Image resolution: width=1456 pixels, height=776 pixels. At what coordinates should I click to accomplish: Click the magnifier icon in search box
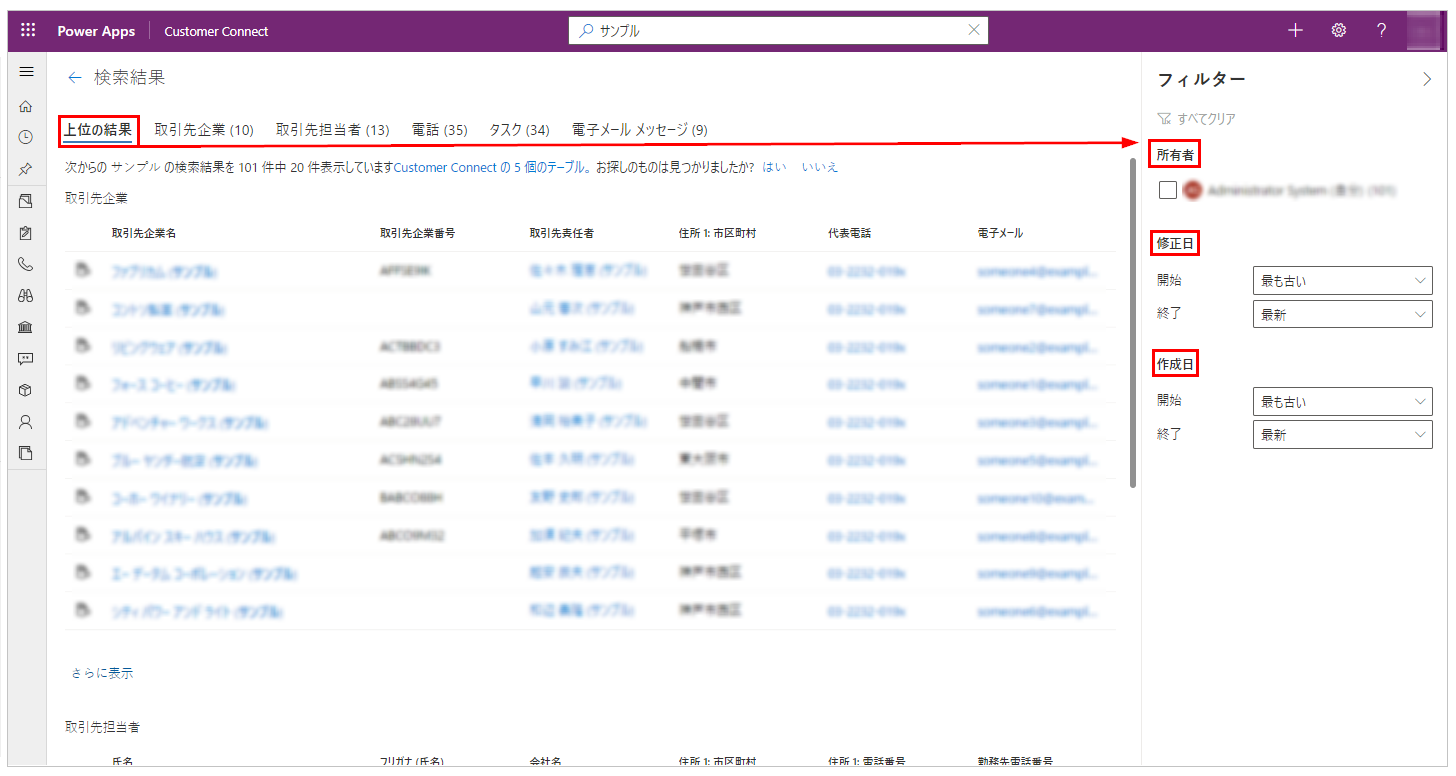point(586,31)
